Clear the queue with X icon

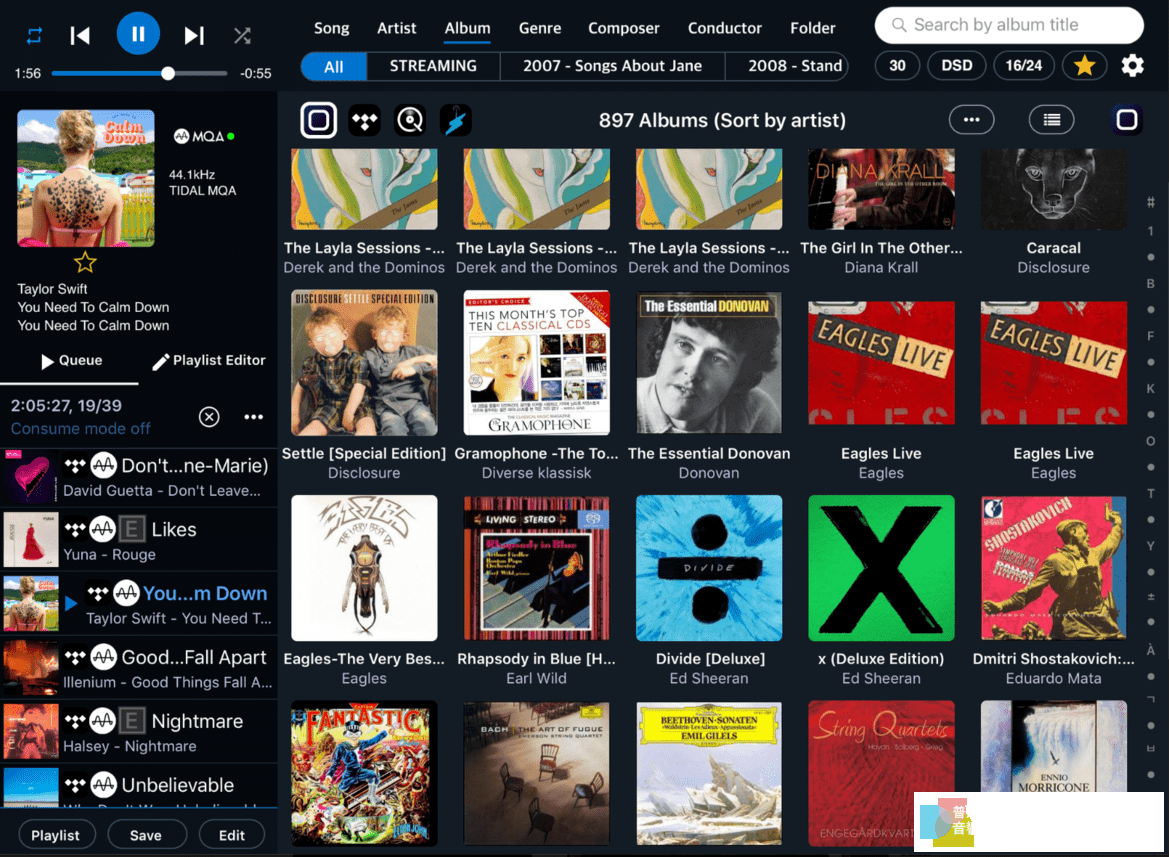pyautogui.click(x=209, y=417)
